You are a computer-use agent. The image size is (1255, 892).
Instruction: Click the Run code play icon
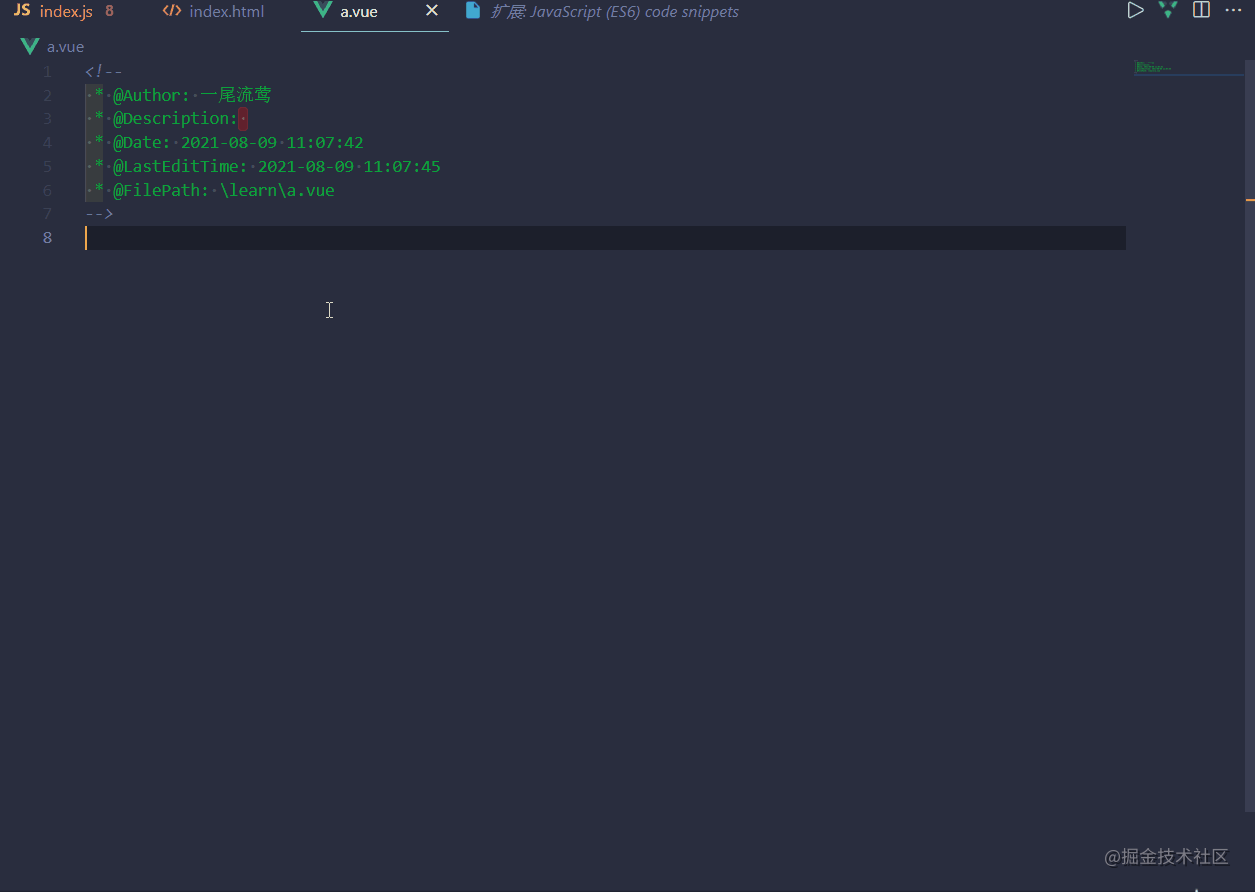[x=1135, y=10]
